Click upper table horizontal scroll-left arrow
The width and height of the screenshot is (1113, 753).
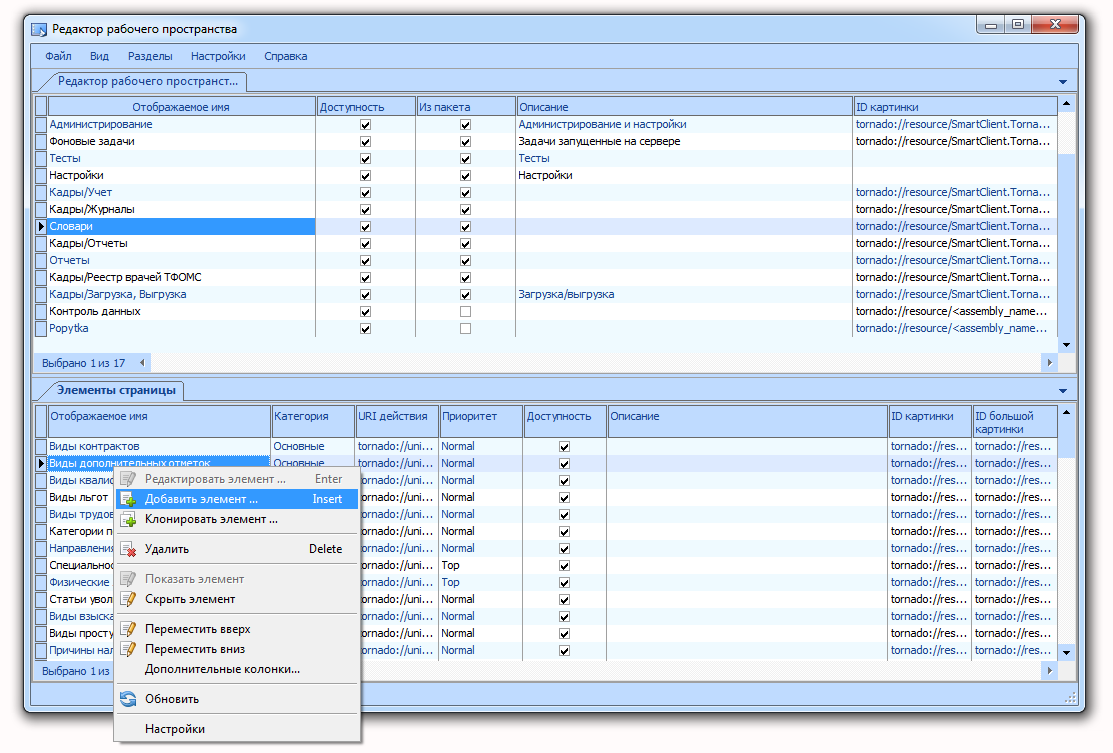tap(143, 363)
